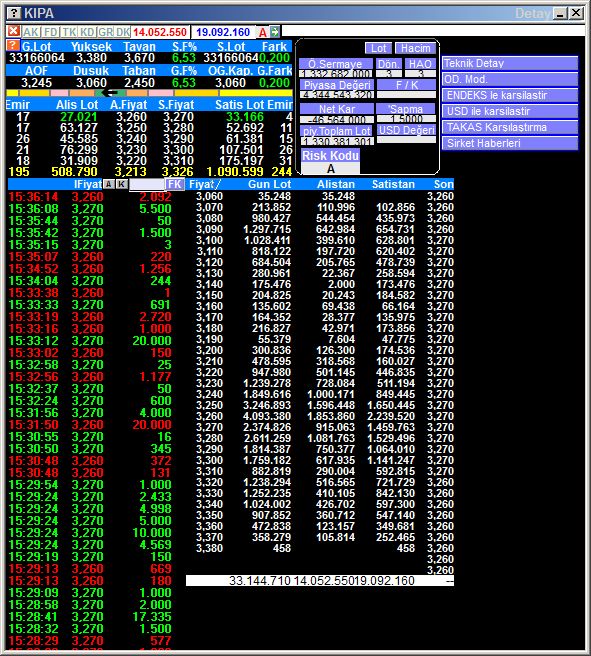This screenshot has height=656, width=591.
Task: Toggle the FK filter button
Action: (175, 184)
